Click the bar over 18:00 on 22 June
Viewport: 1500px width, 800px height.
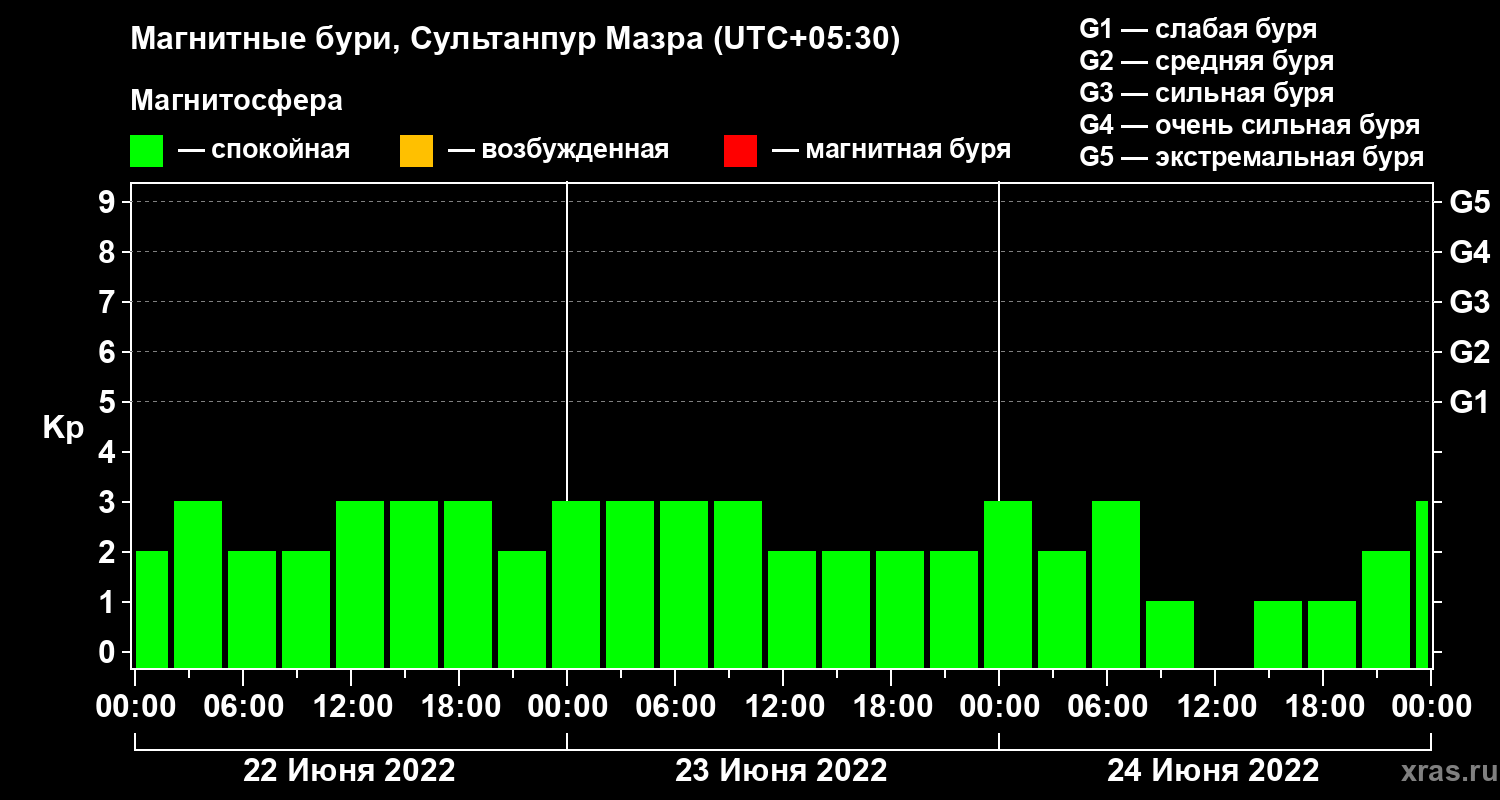(468, 584)
